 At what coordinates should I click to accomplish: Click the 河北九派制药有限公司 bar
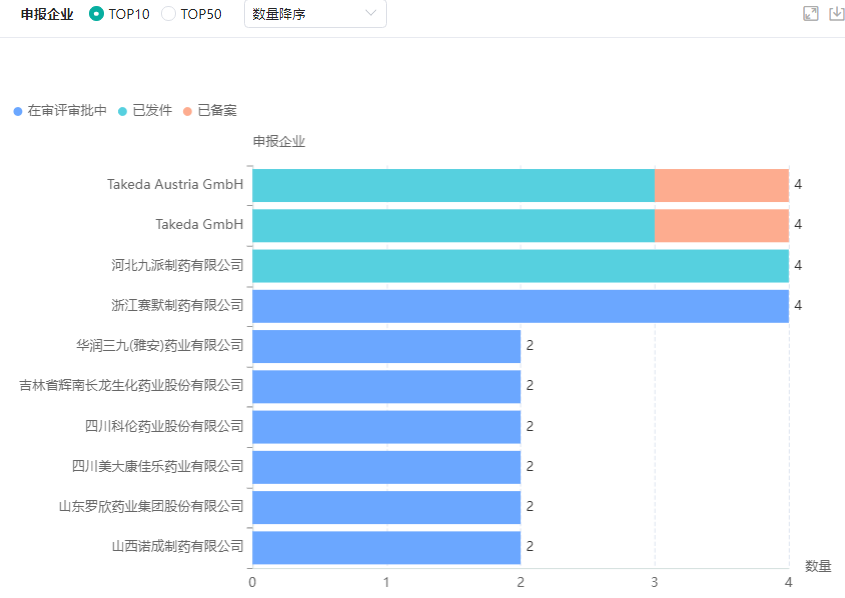pyautogui.click(x=520, y=265)
